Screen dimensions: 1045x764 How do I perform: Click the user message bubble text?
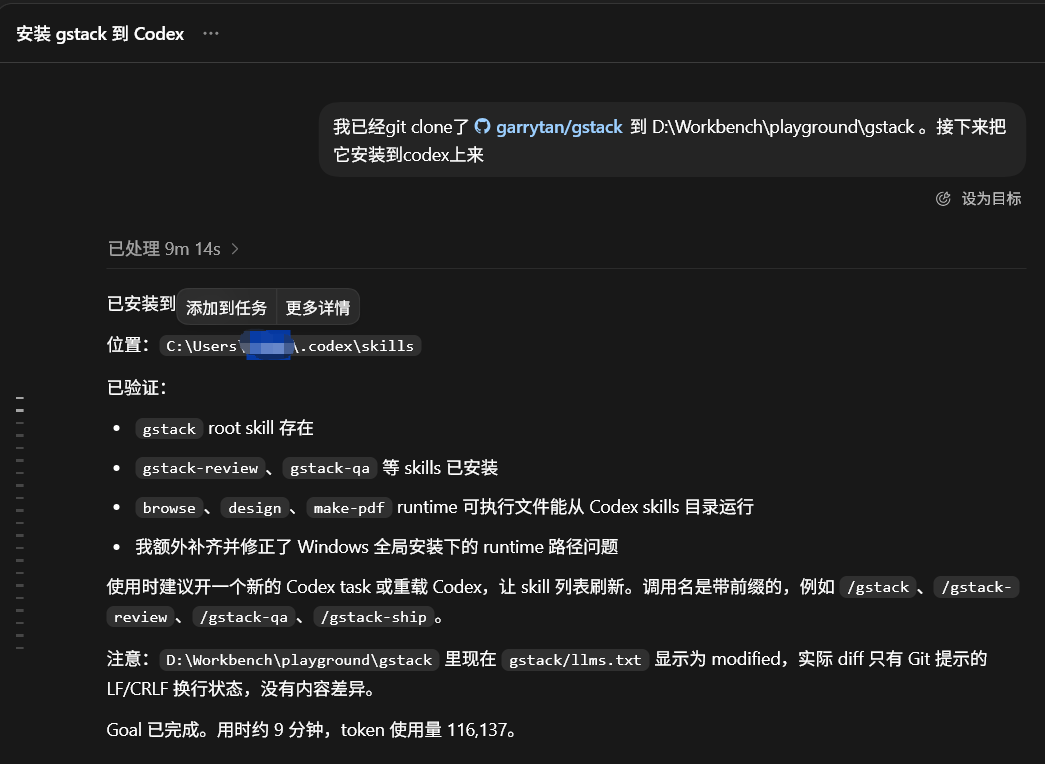pyautogui.click(x=672, y=140)
